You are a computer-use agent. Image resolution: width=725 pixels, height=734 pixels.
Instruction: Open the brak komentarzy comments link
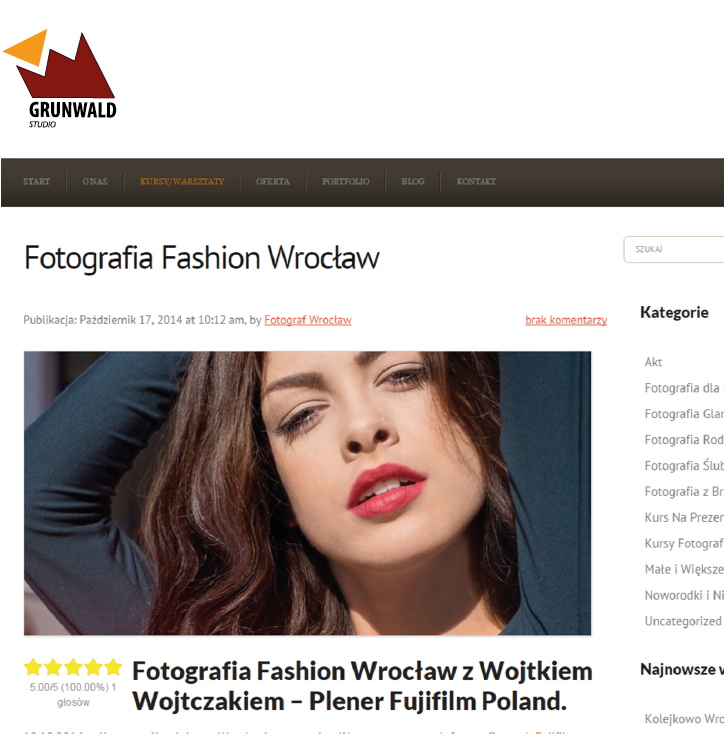(x=566, y=320)
